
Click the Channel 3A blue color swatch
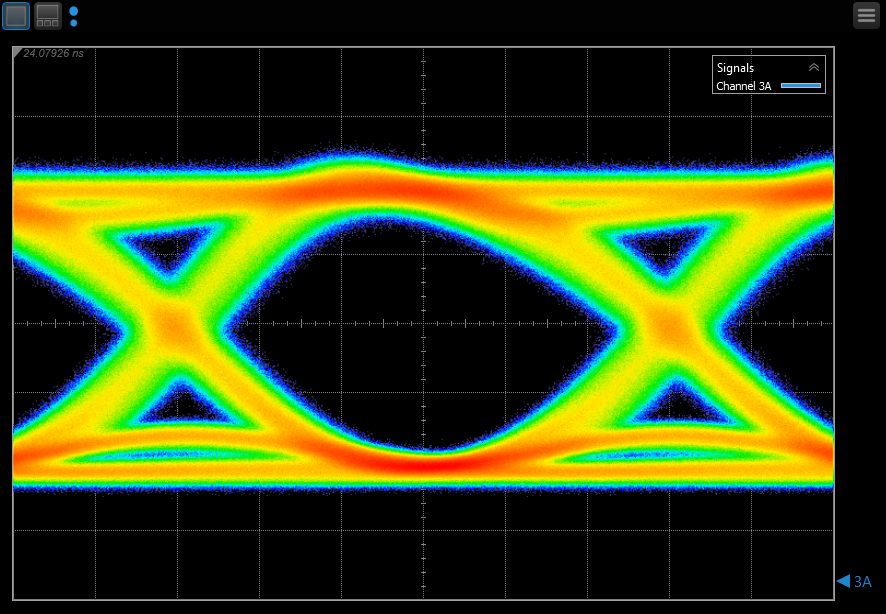pos(801,86)
